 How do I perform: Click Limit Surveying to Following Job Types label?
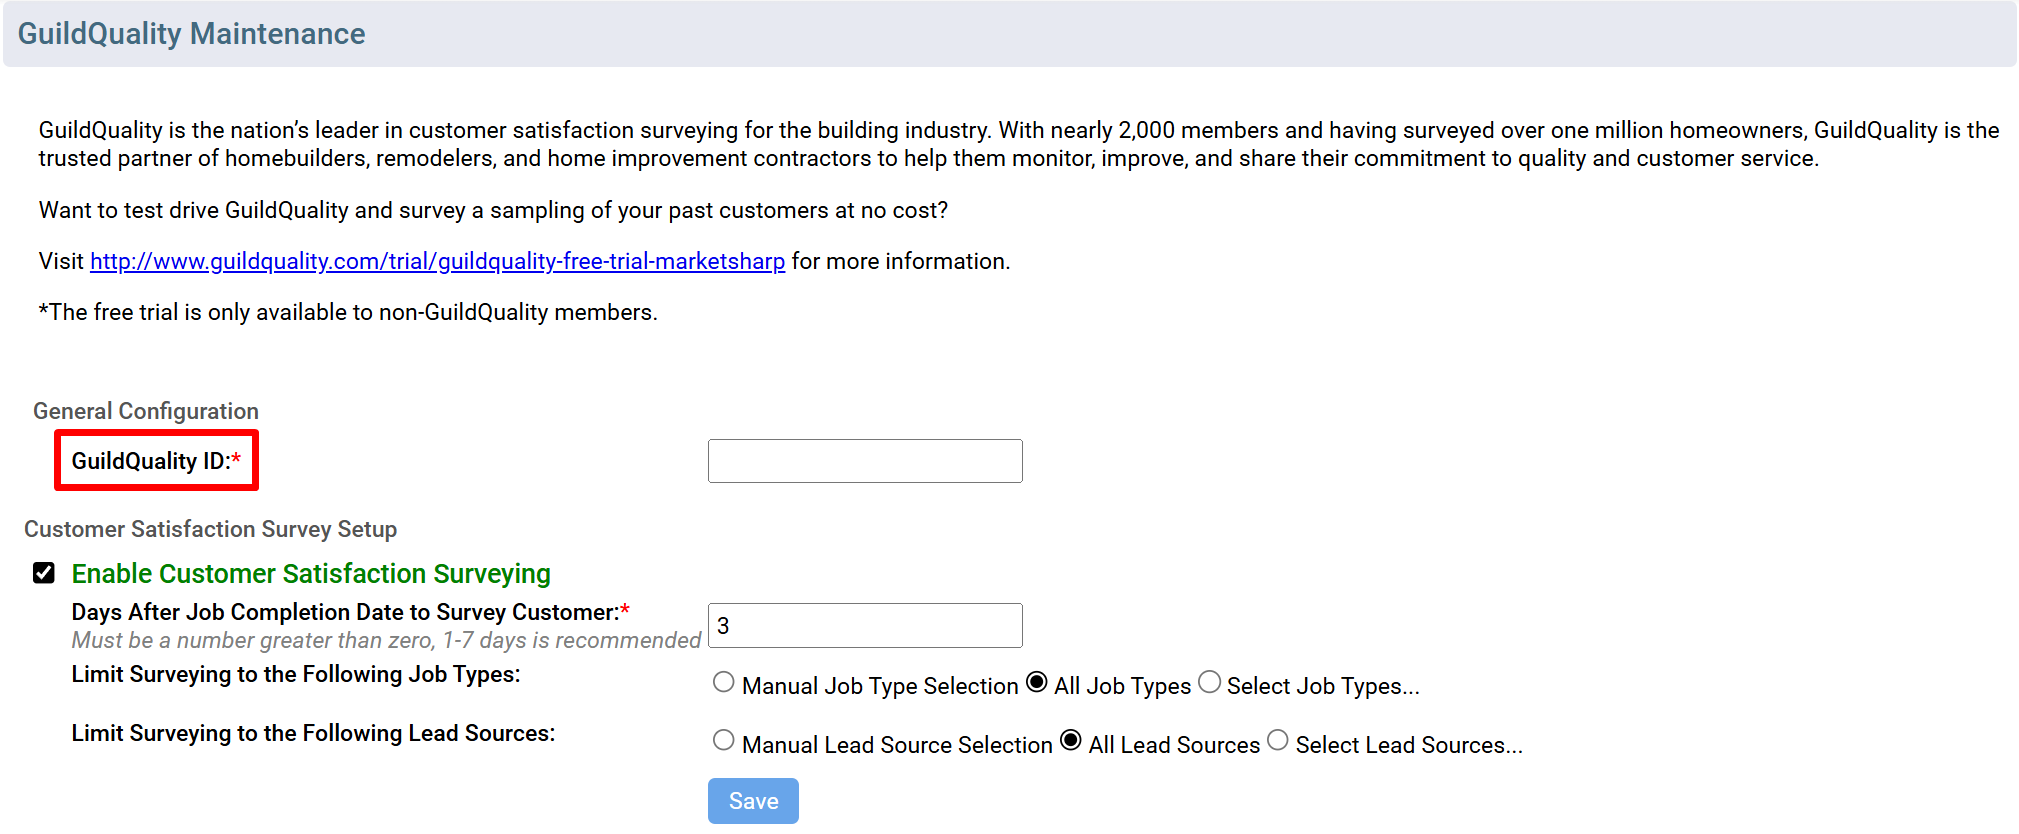coord(296,674)
